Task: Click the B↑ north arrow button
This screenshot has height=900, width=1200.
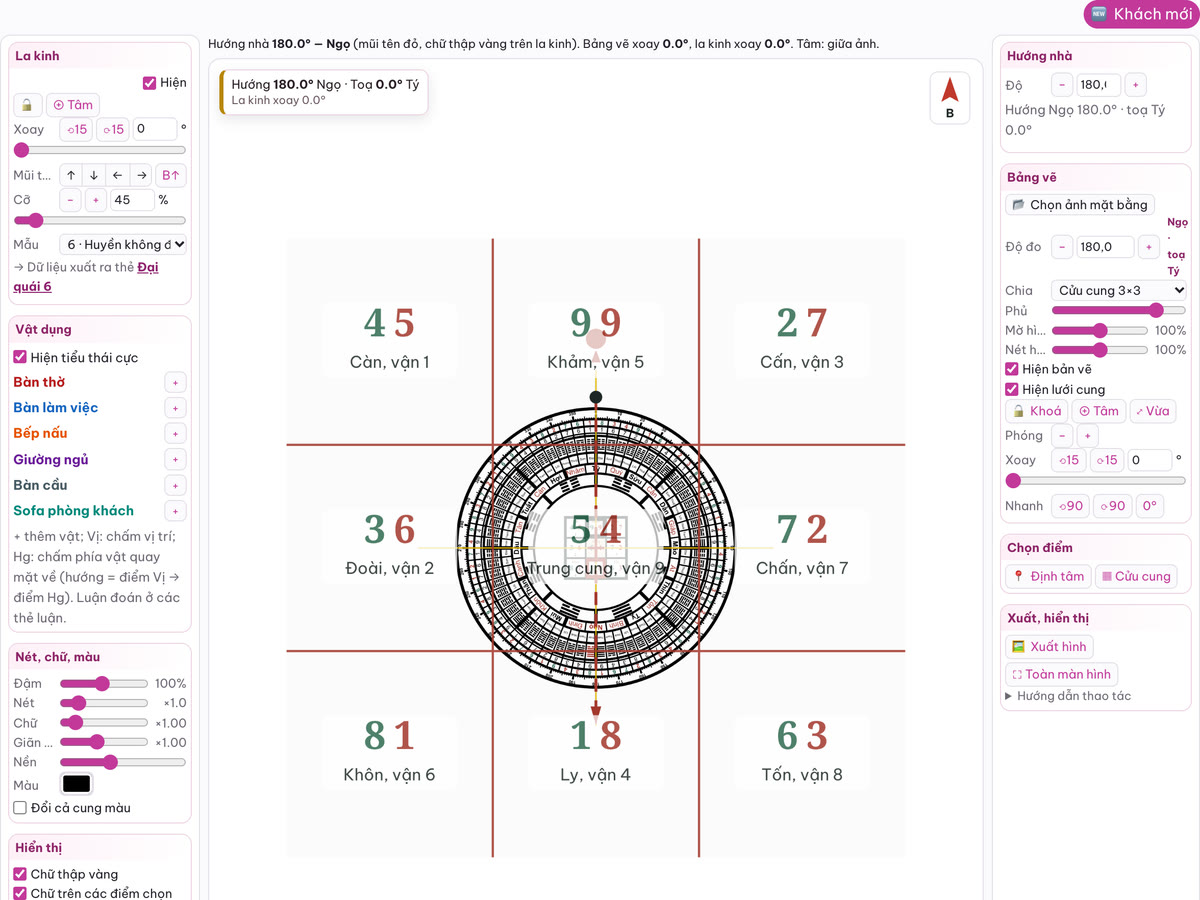Action: tap(171, 176)
